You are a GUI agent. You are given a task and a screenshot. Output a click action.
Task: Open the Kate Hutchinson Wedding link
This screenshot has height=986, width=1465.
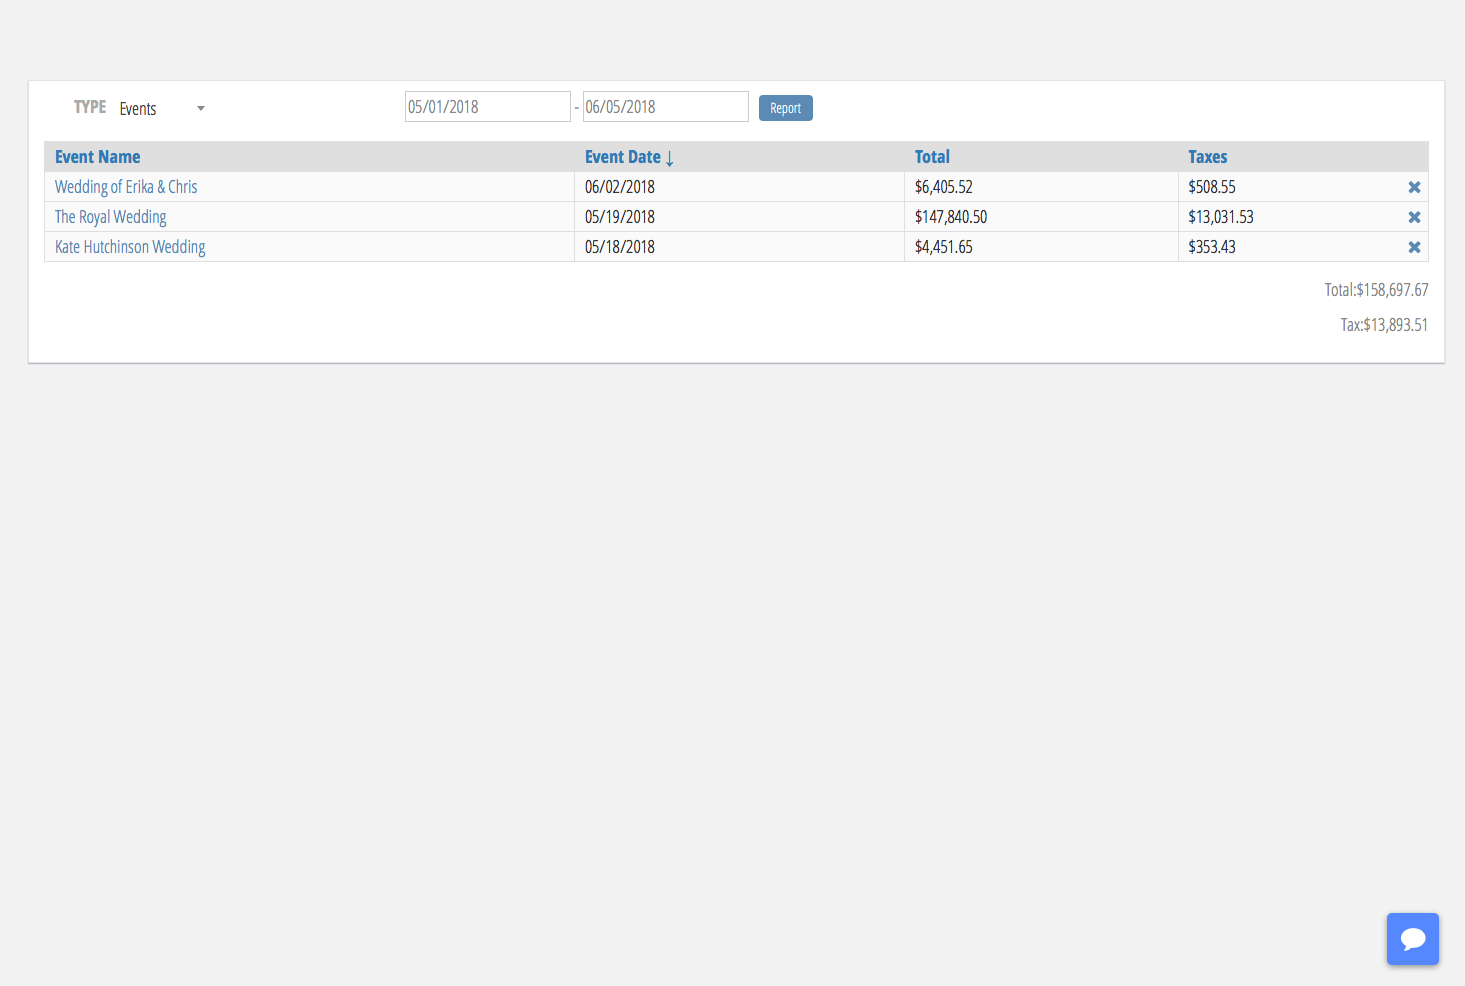point(130,247)
